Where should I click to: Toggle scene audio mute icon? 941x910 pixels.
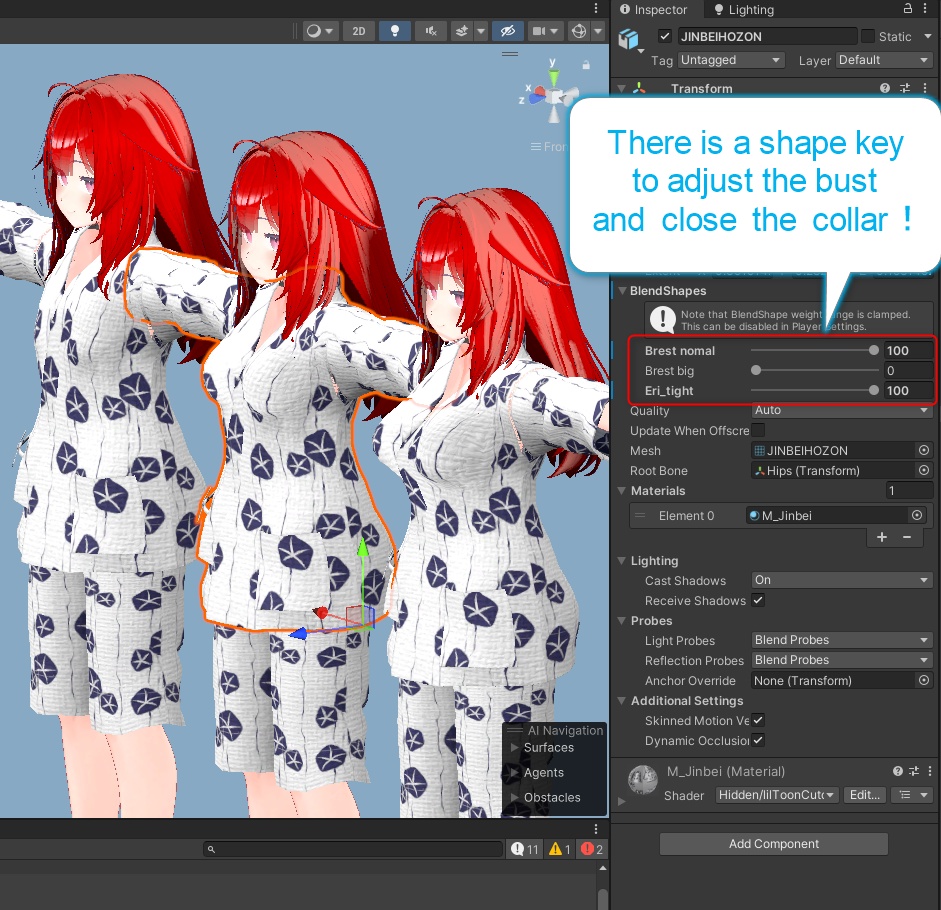click(x=430, y=31)
